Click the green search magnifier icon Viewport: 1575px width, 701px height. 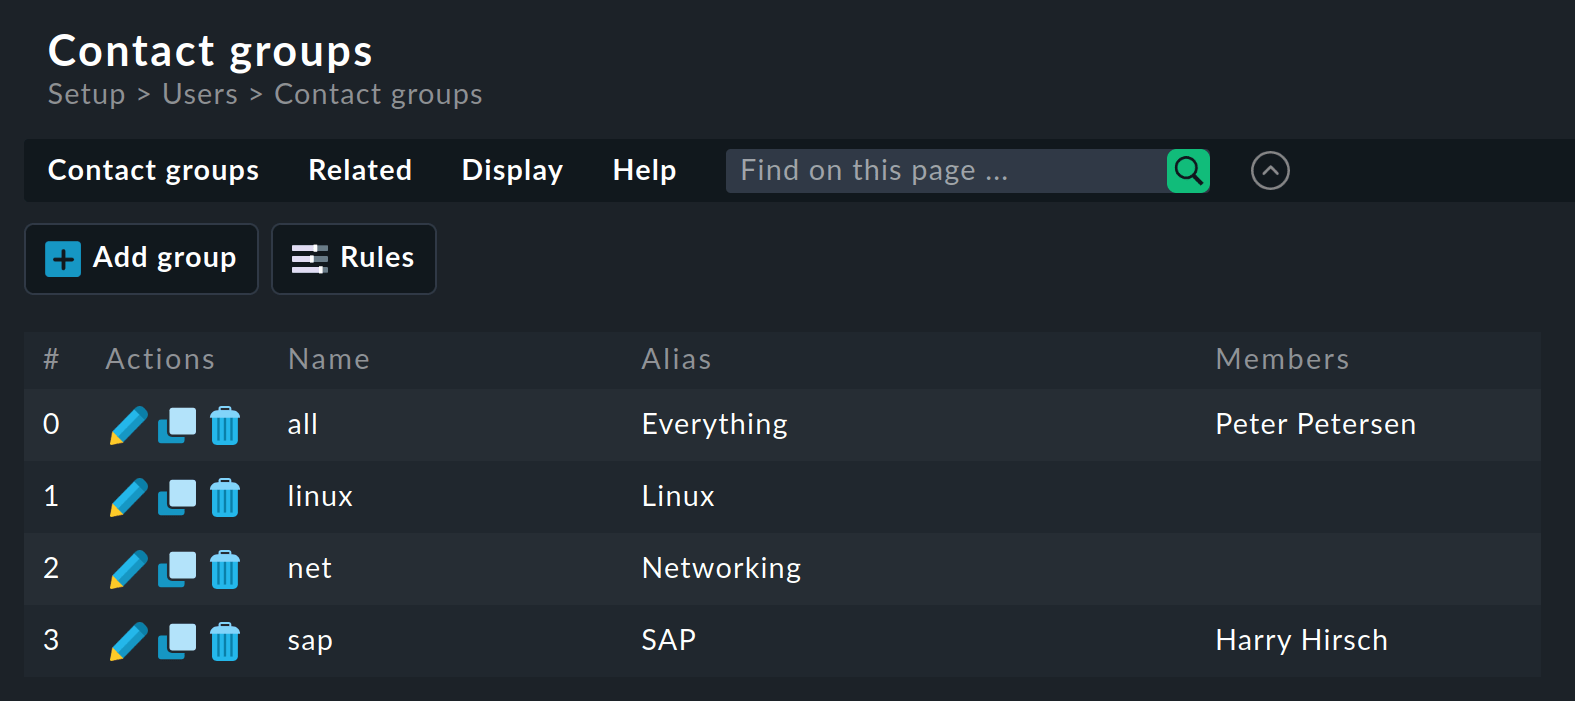tap(1188, 171)
